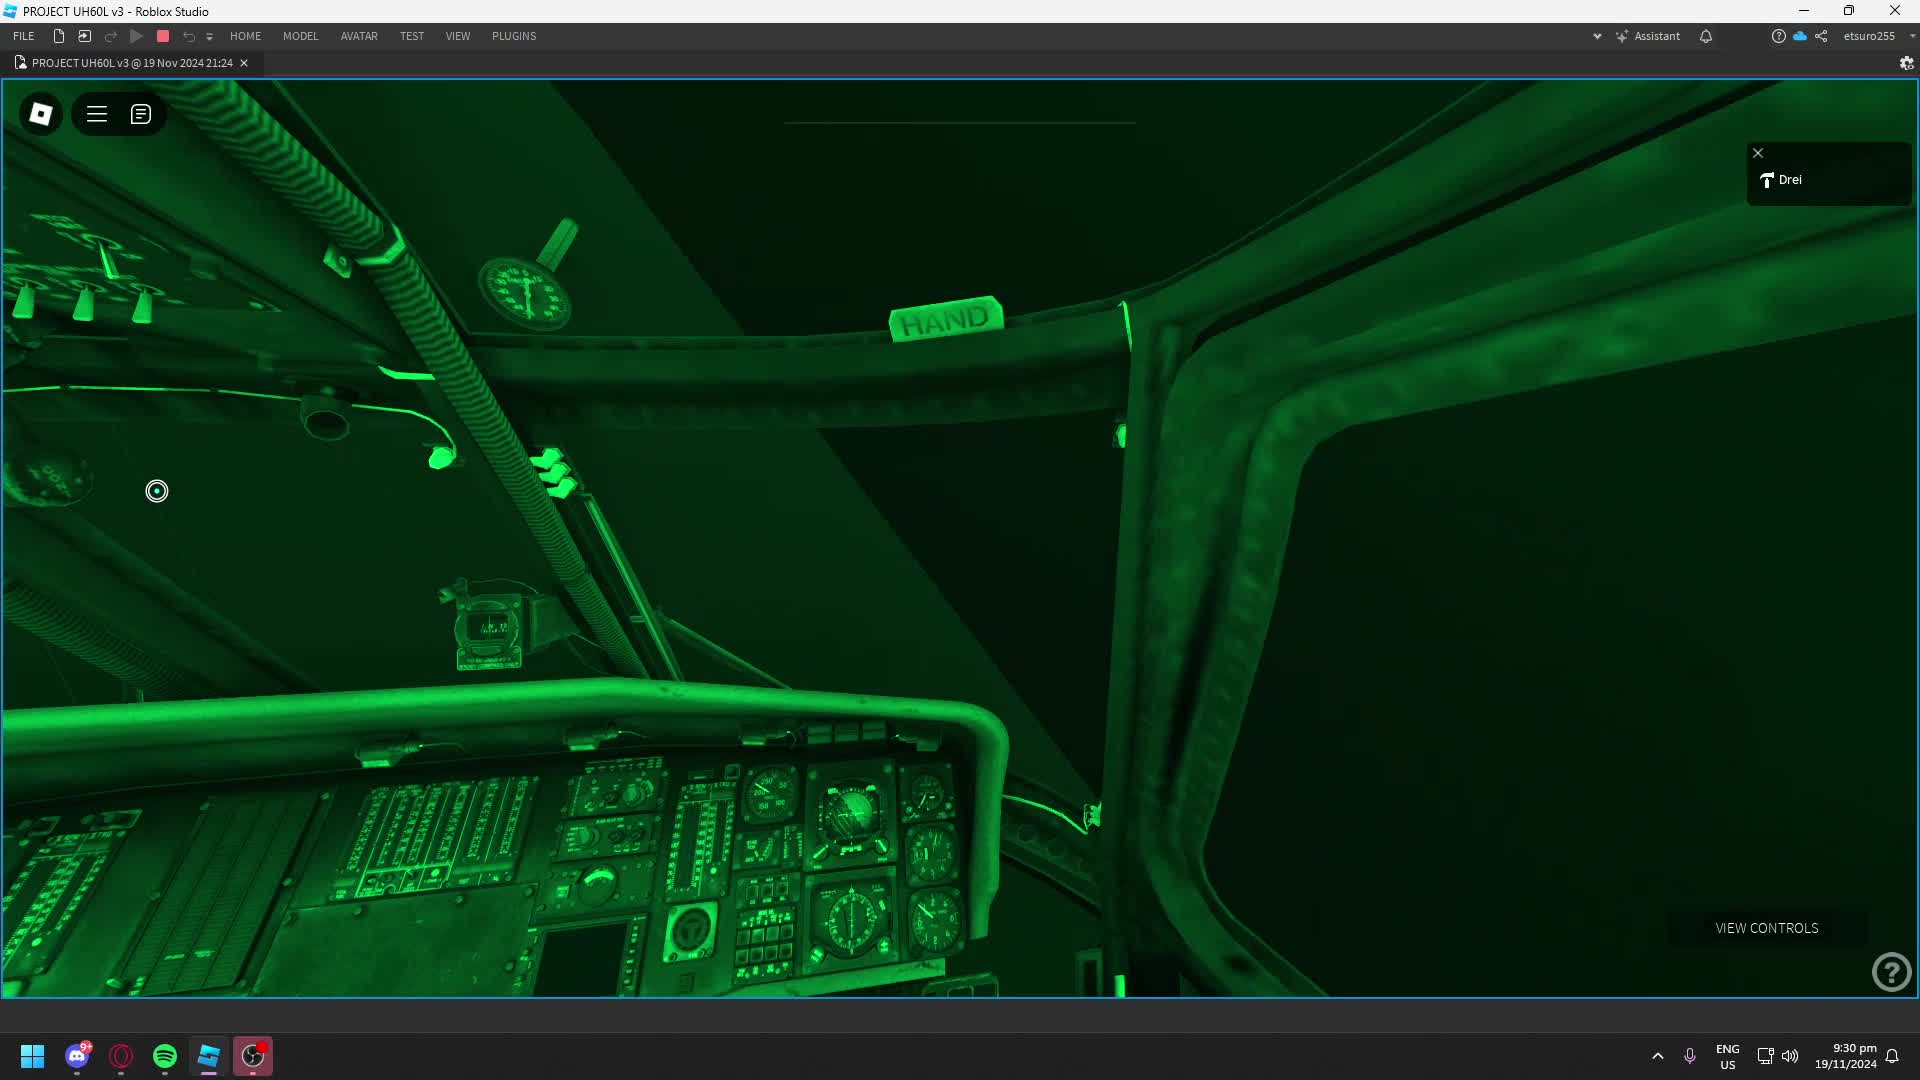This screenshot has height=1080, width=1920.
Task: Open the notifications bell
Action: coord(1706,36)
